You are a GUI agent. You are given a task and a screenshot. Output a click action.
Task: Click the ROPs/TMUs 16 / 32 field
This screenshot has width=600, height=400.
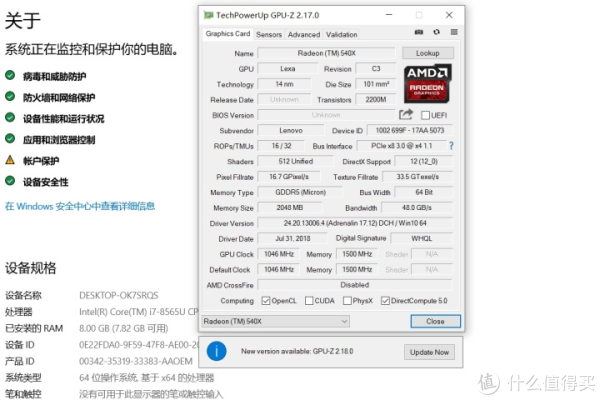point(281,146)
